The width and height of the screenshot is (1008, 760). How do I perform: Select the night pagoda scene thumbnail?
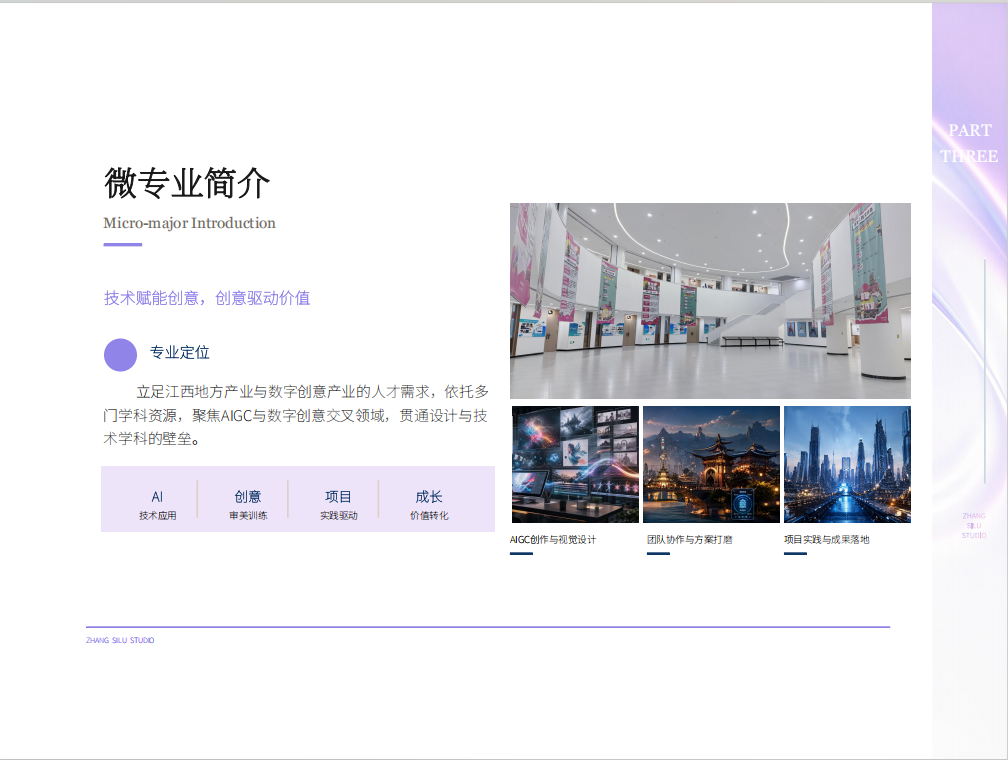(x=711, y=464)
